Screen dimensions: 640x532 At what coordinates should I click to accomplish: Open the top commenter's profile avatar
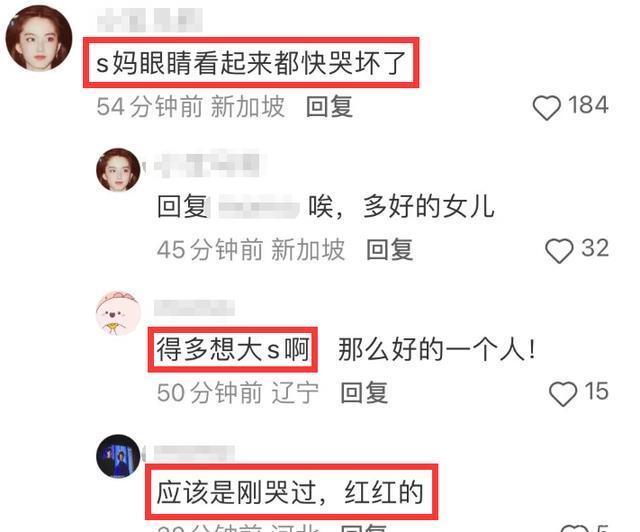(x=39, y=38)
